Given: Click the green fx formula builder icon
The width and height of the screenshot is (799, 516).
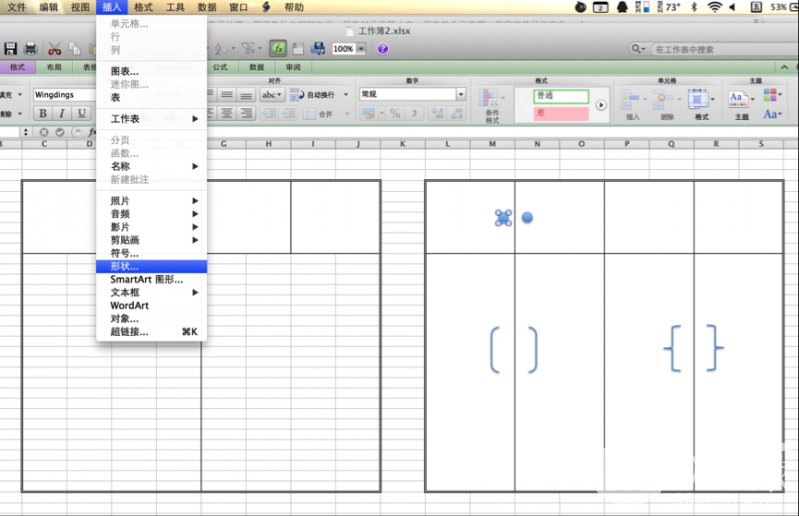Looking at the screenshot, I should point(277,48).
